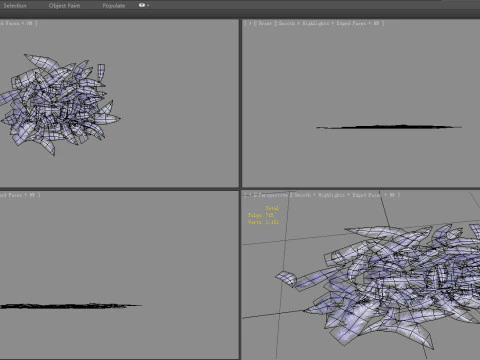
Task: Open the Selection ribbon tab
Action: click(15, 6)
